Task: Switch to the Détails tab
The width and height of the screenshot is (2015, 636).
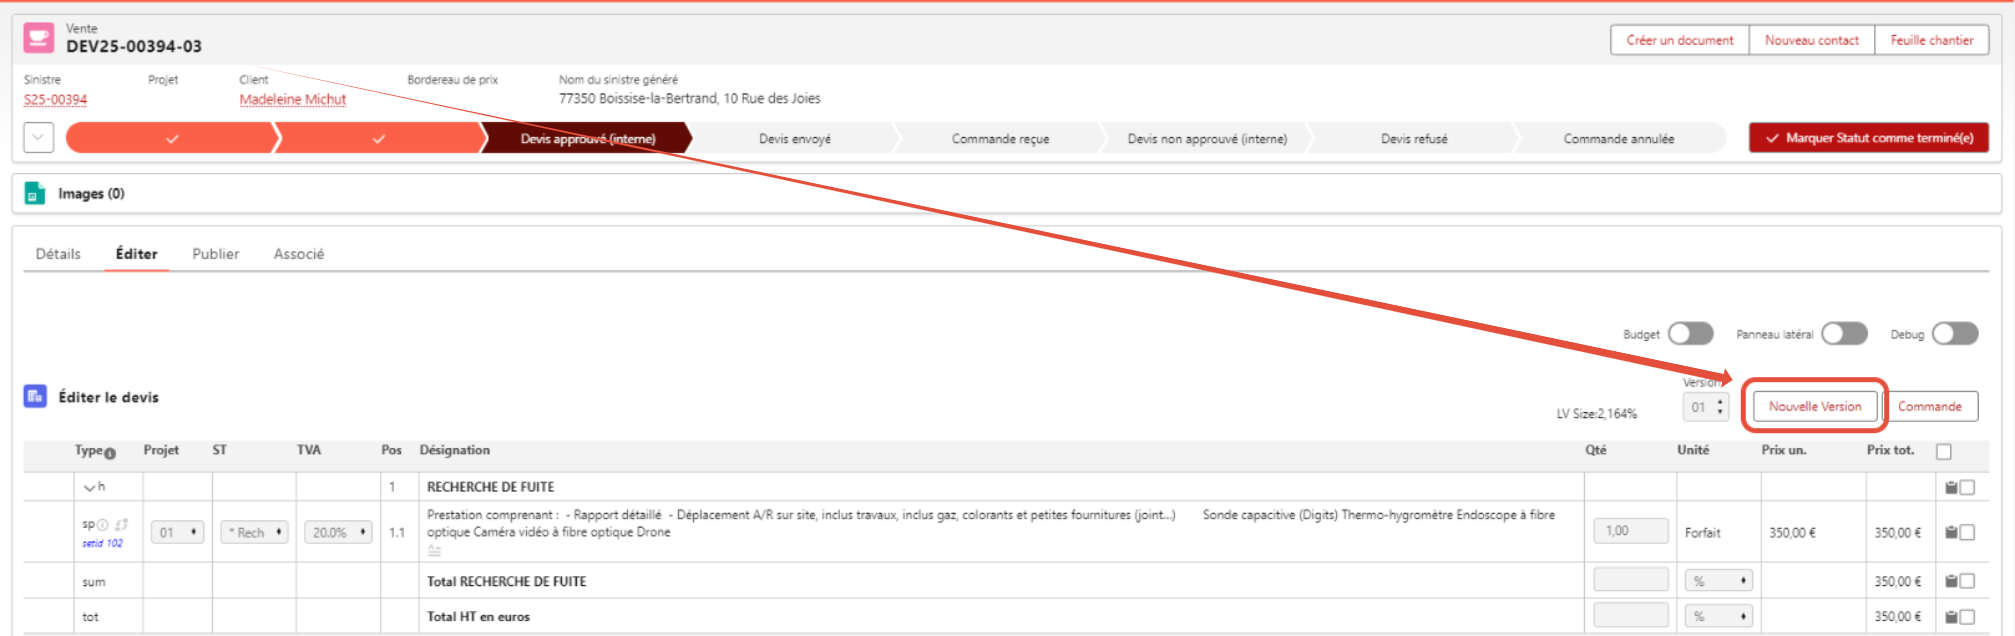Action: coord(58,254)
